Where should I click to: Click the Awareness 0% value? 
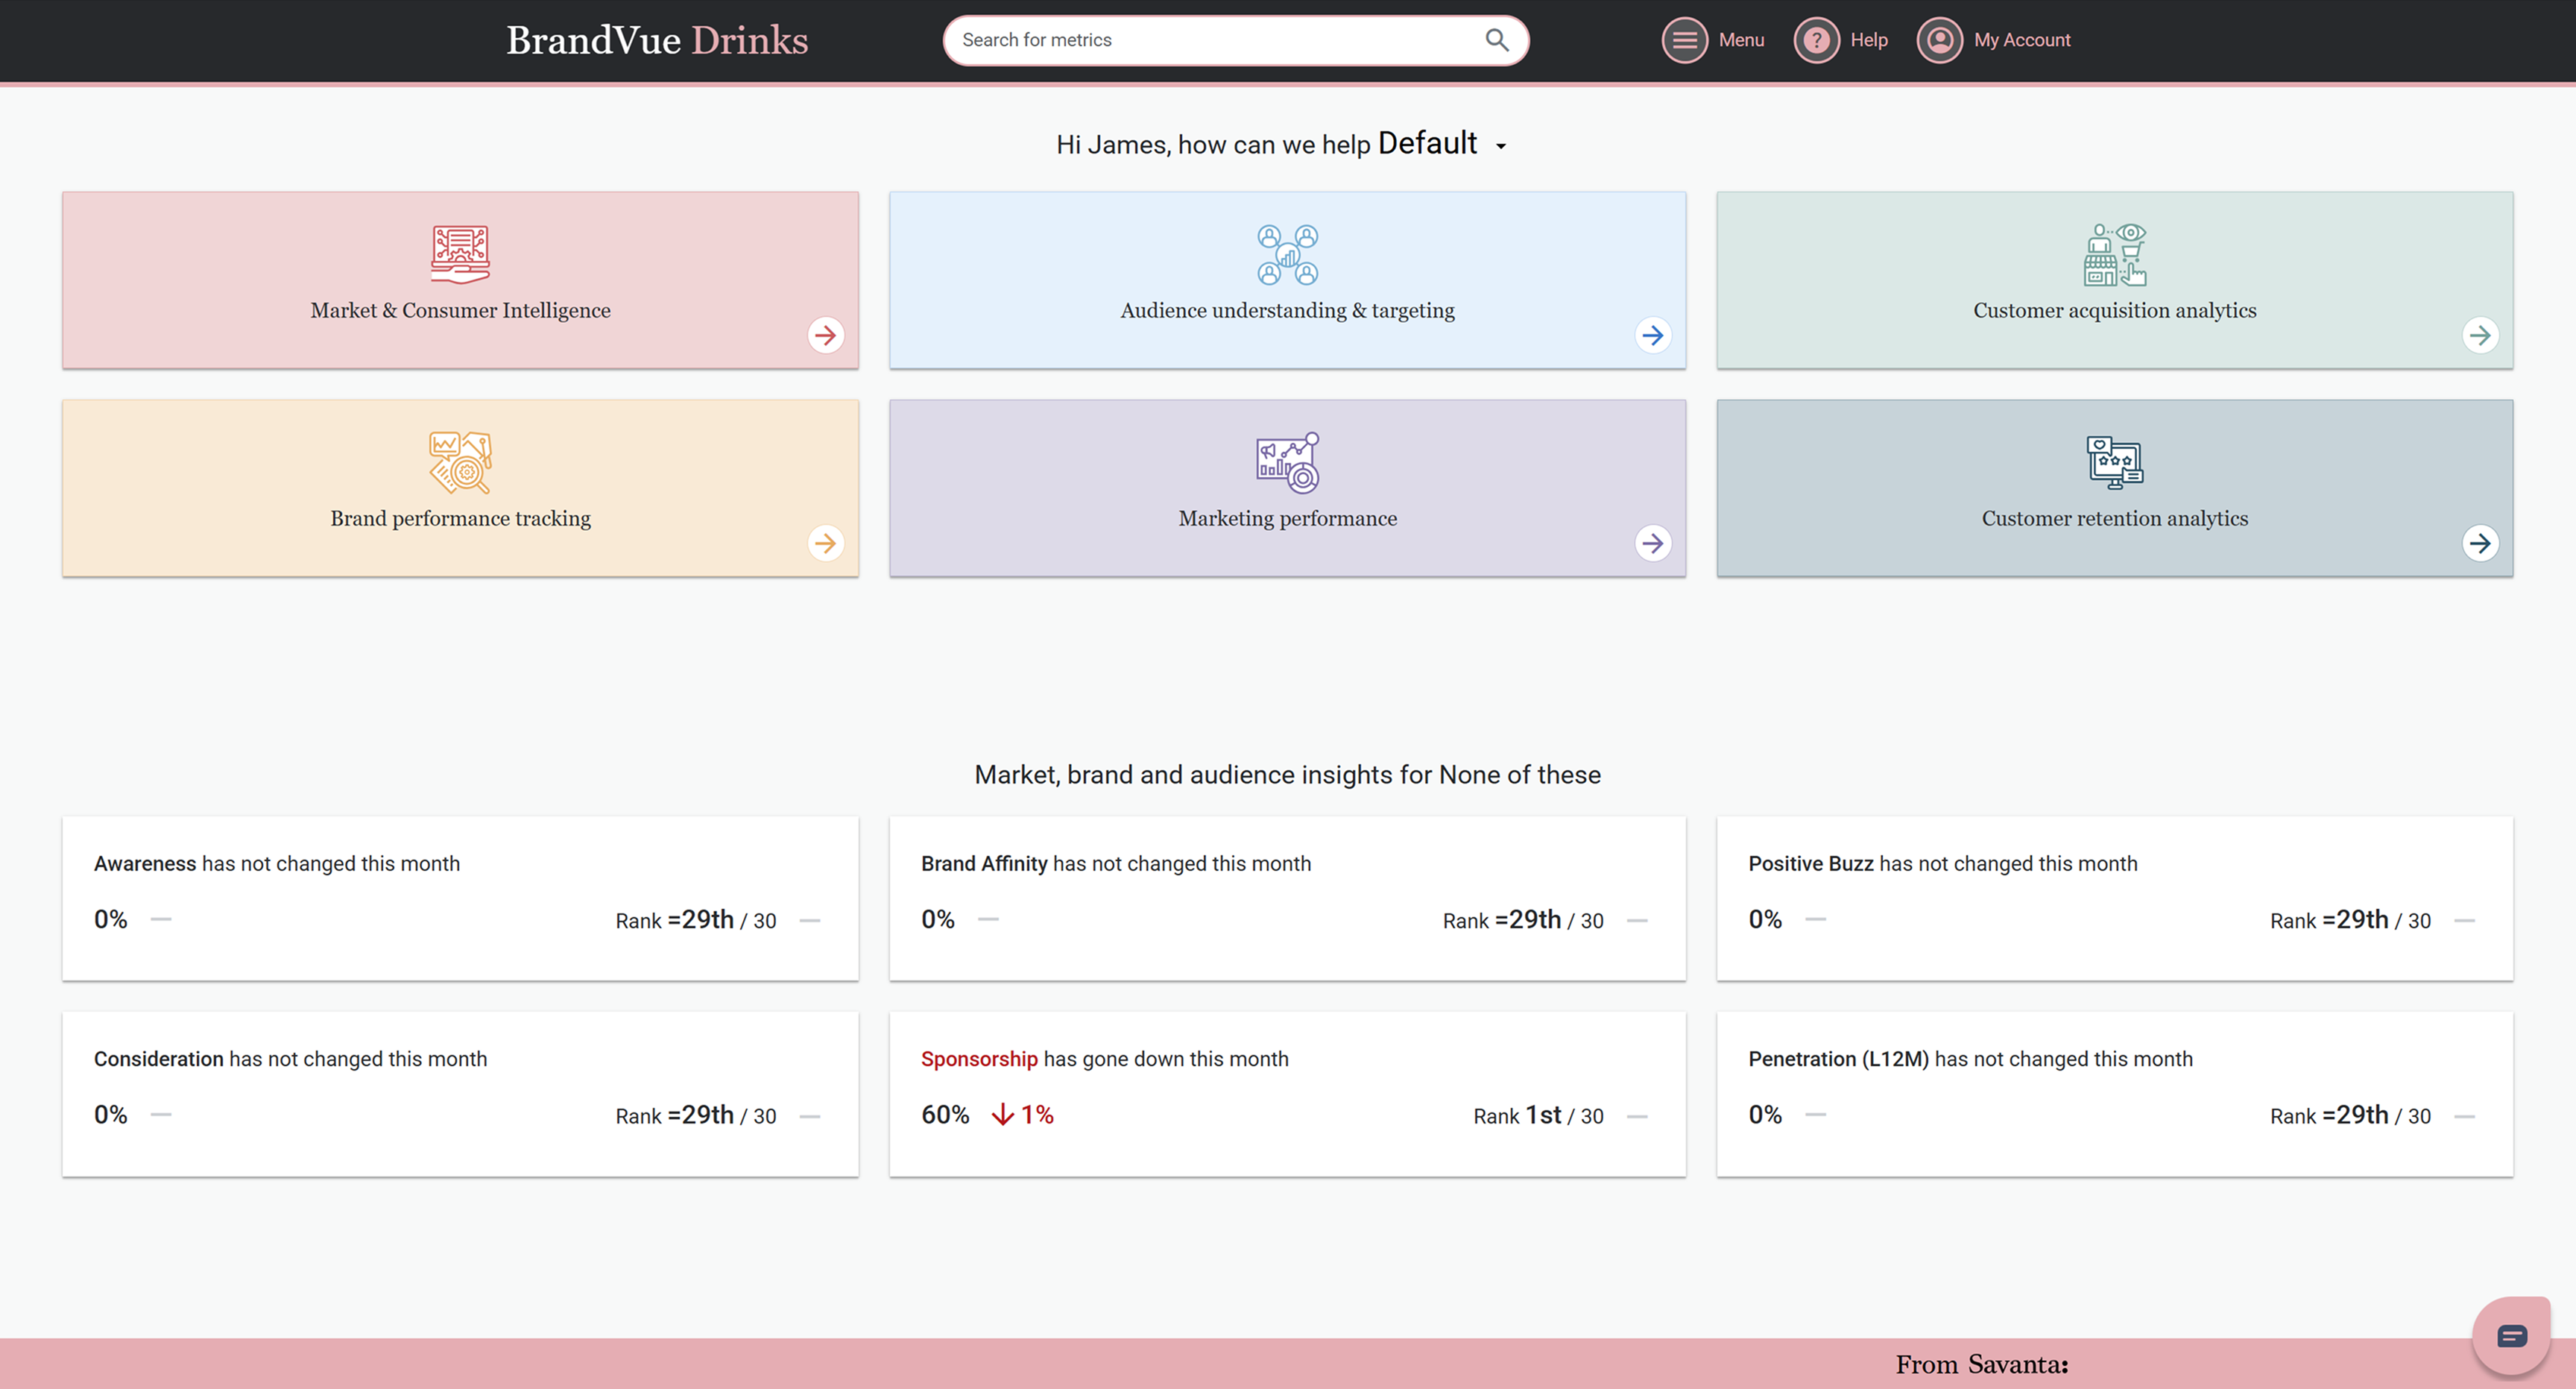point(111,919)
